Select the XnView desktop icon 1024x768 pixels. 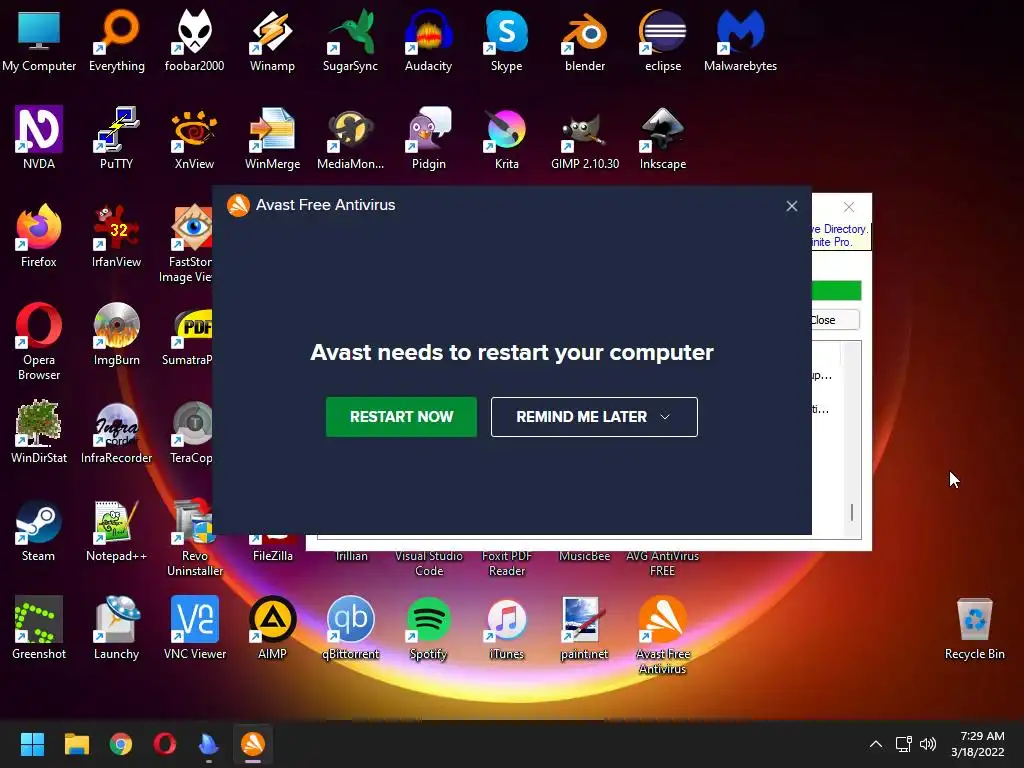point(195,138)
